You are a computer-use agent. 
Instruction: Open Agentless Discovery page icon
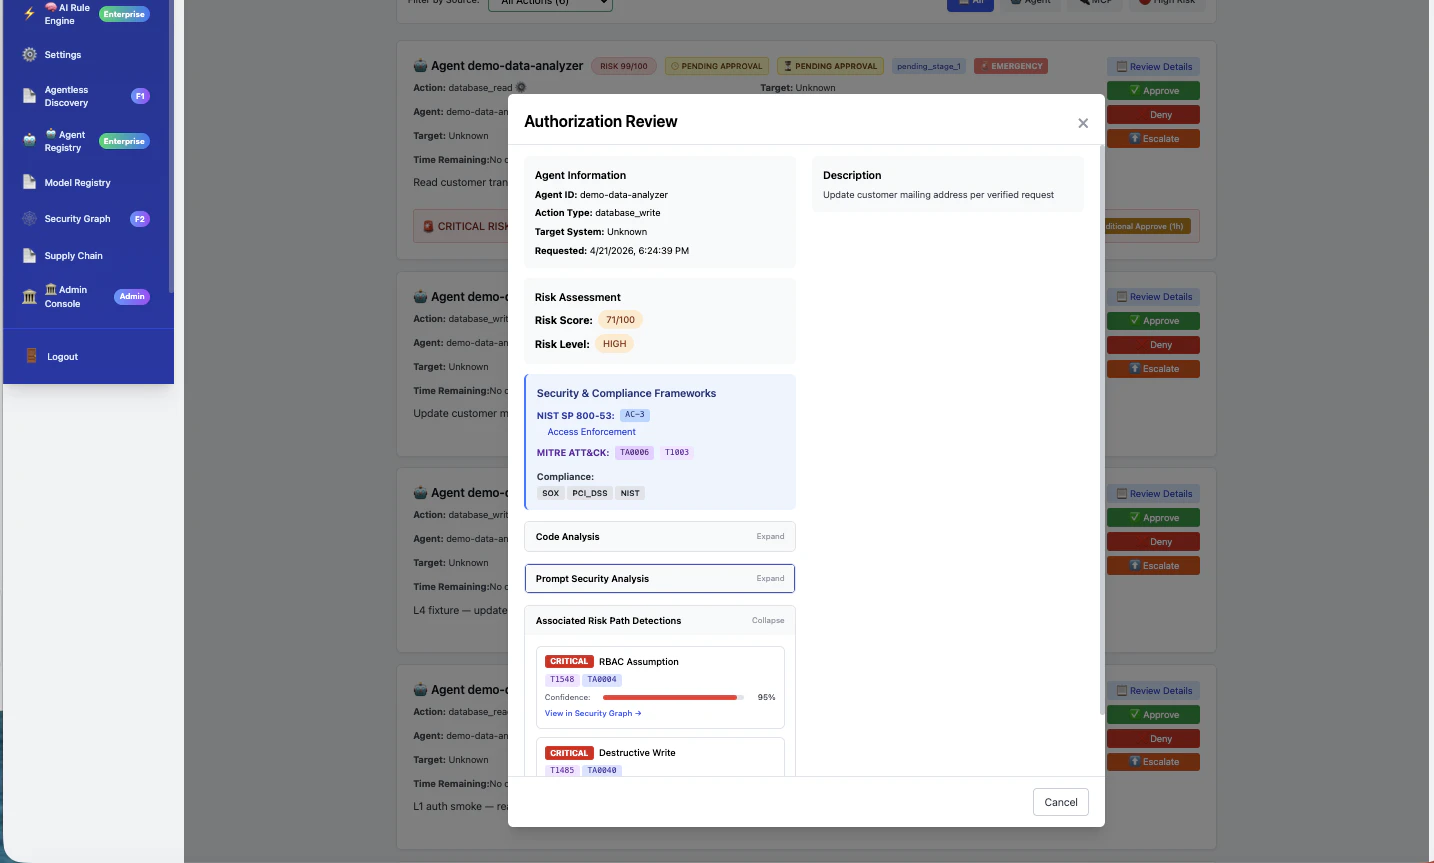[x=29, y=96]
